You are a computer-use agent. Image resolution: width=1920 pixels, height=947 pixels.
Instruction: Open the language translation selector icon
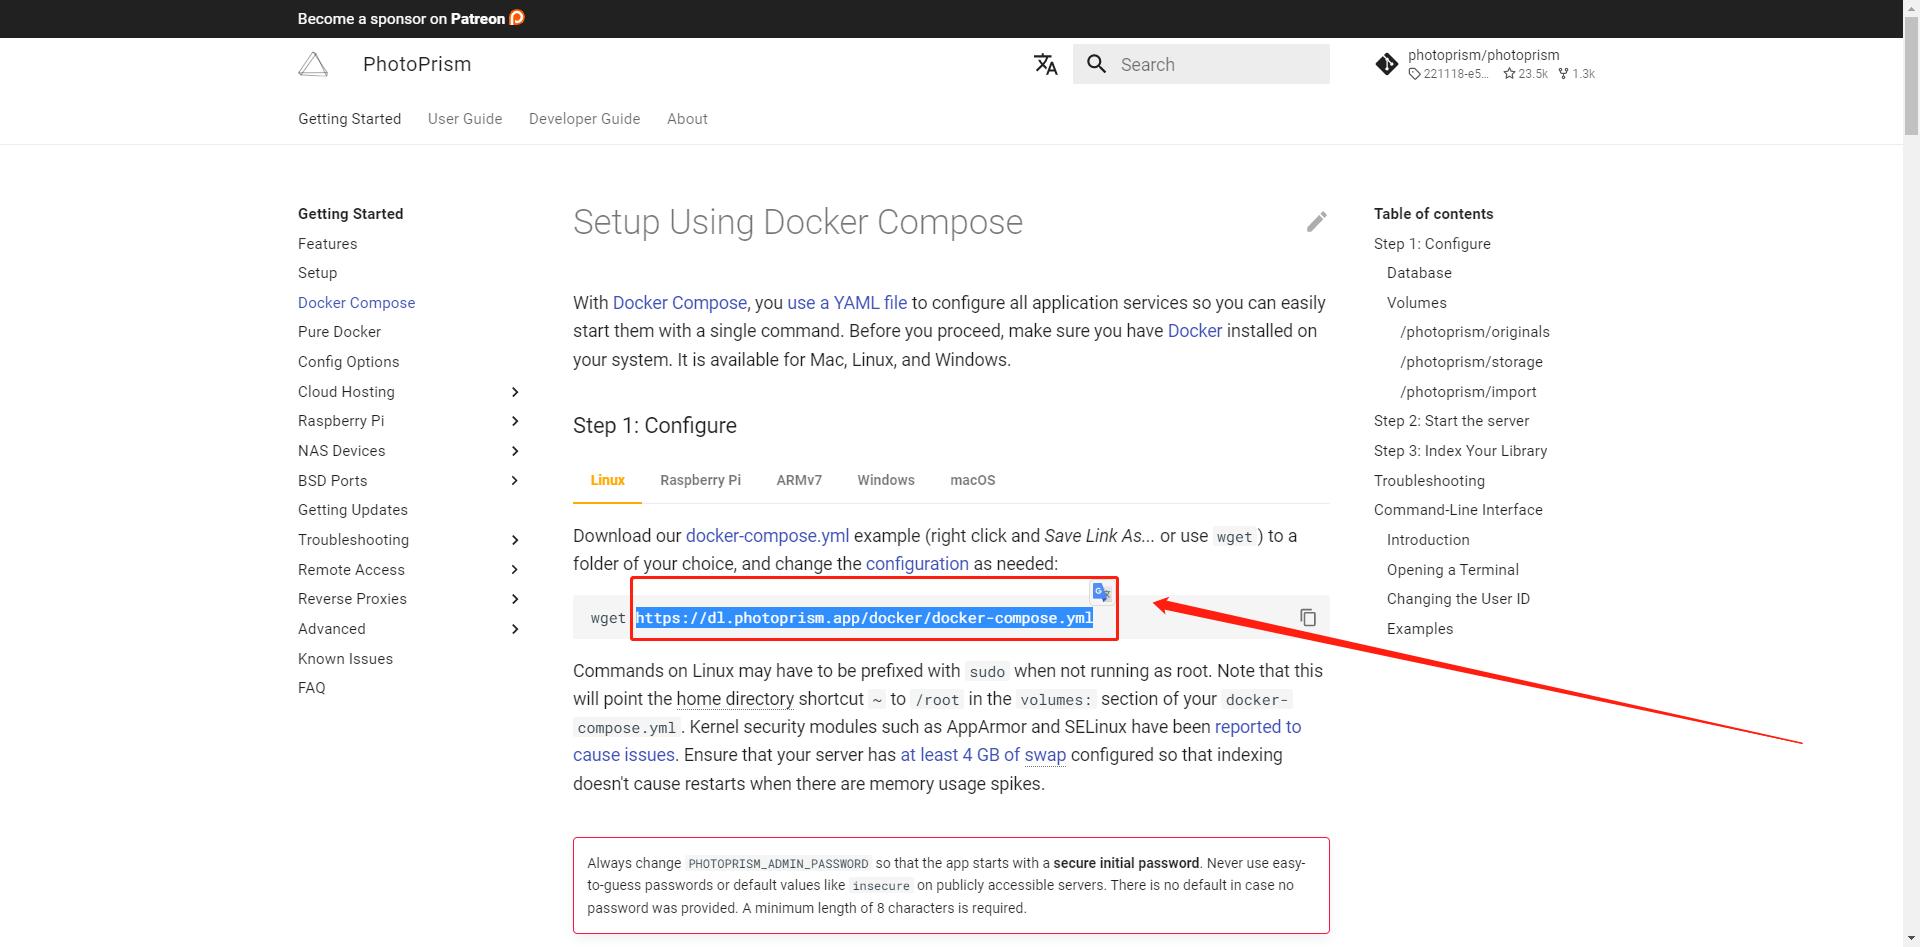point(1046,64)
